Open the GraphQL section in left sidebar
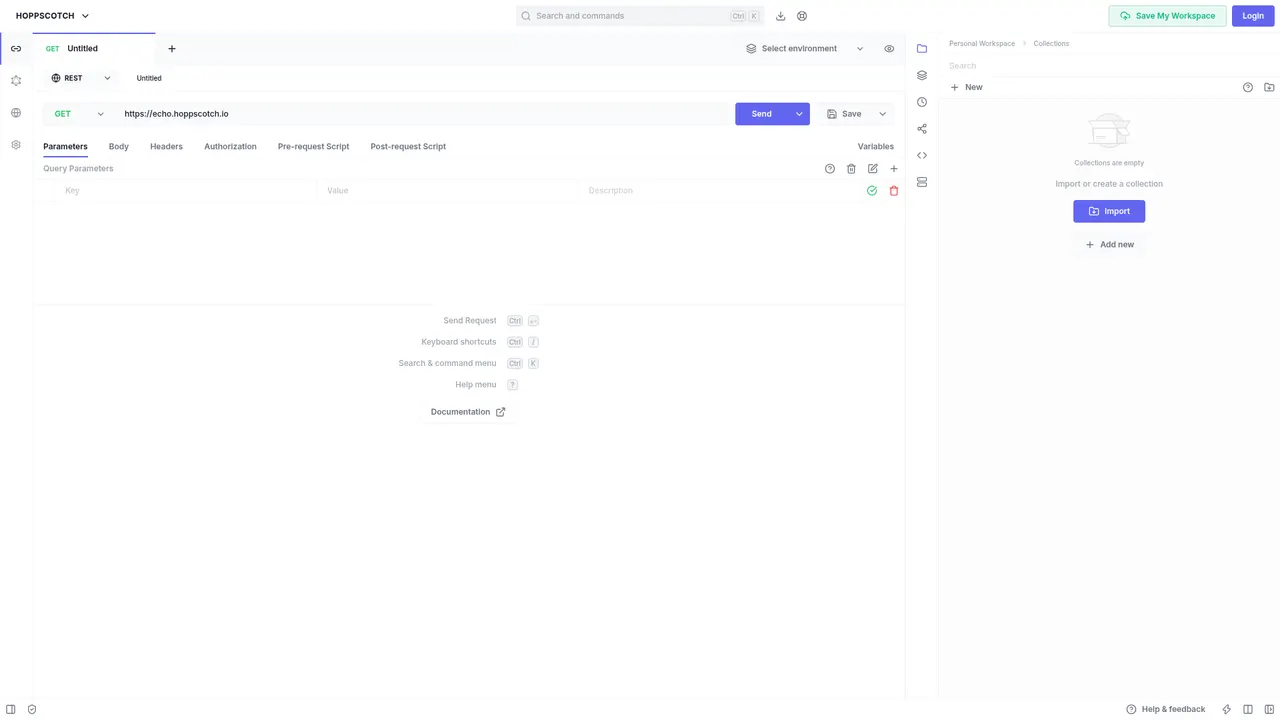This screenshot has height=720, width=1280. (16, 81)
